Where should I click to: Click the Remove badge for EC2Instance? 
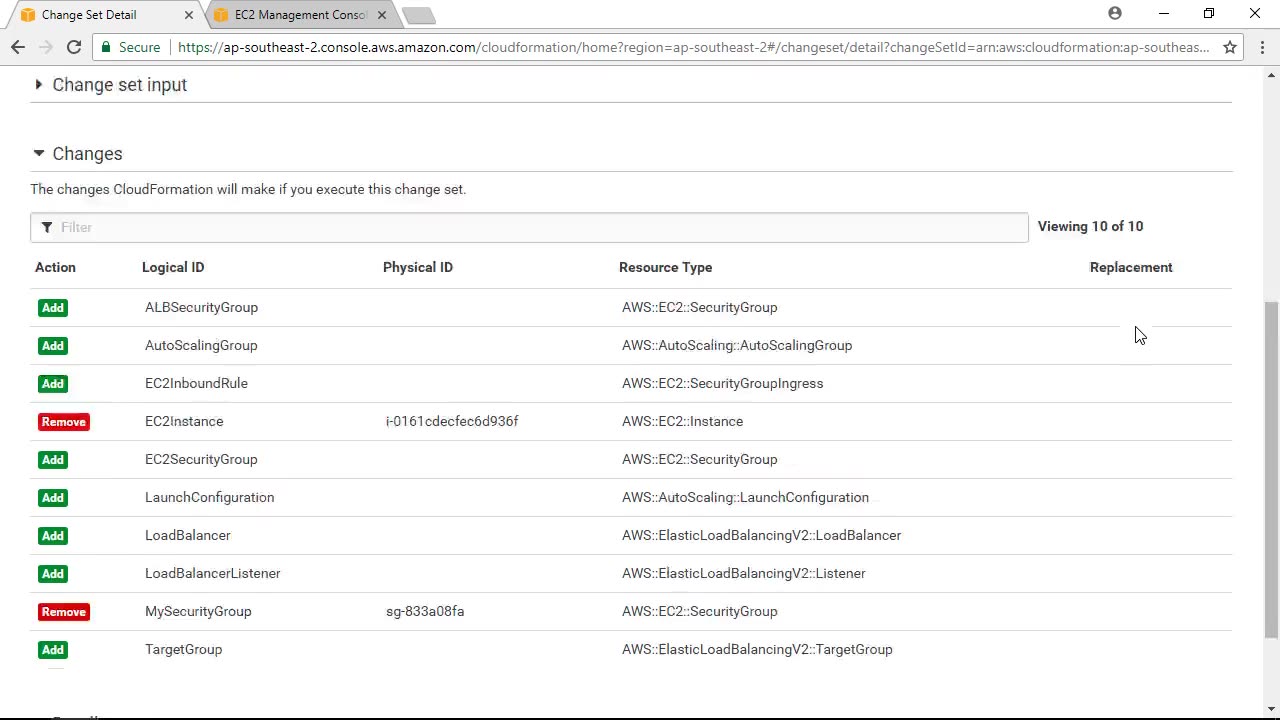[64, 422]
